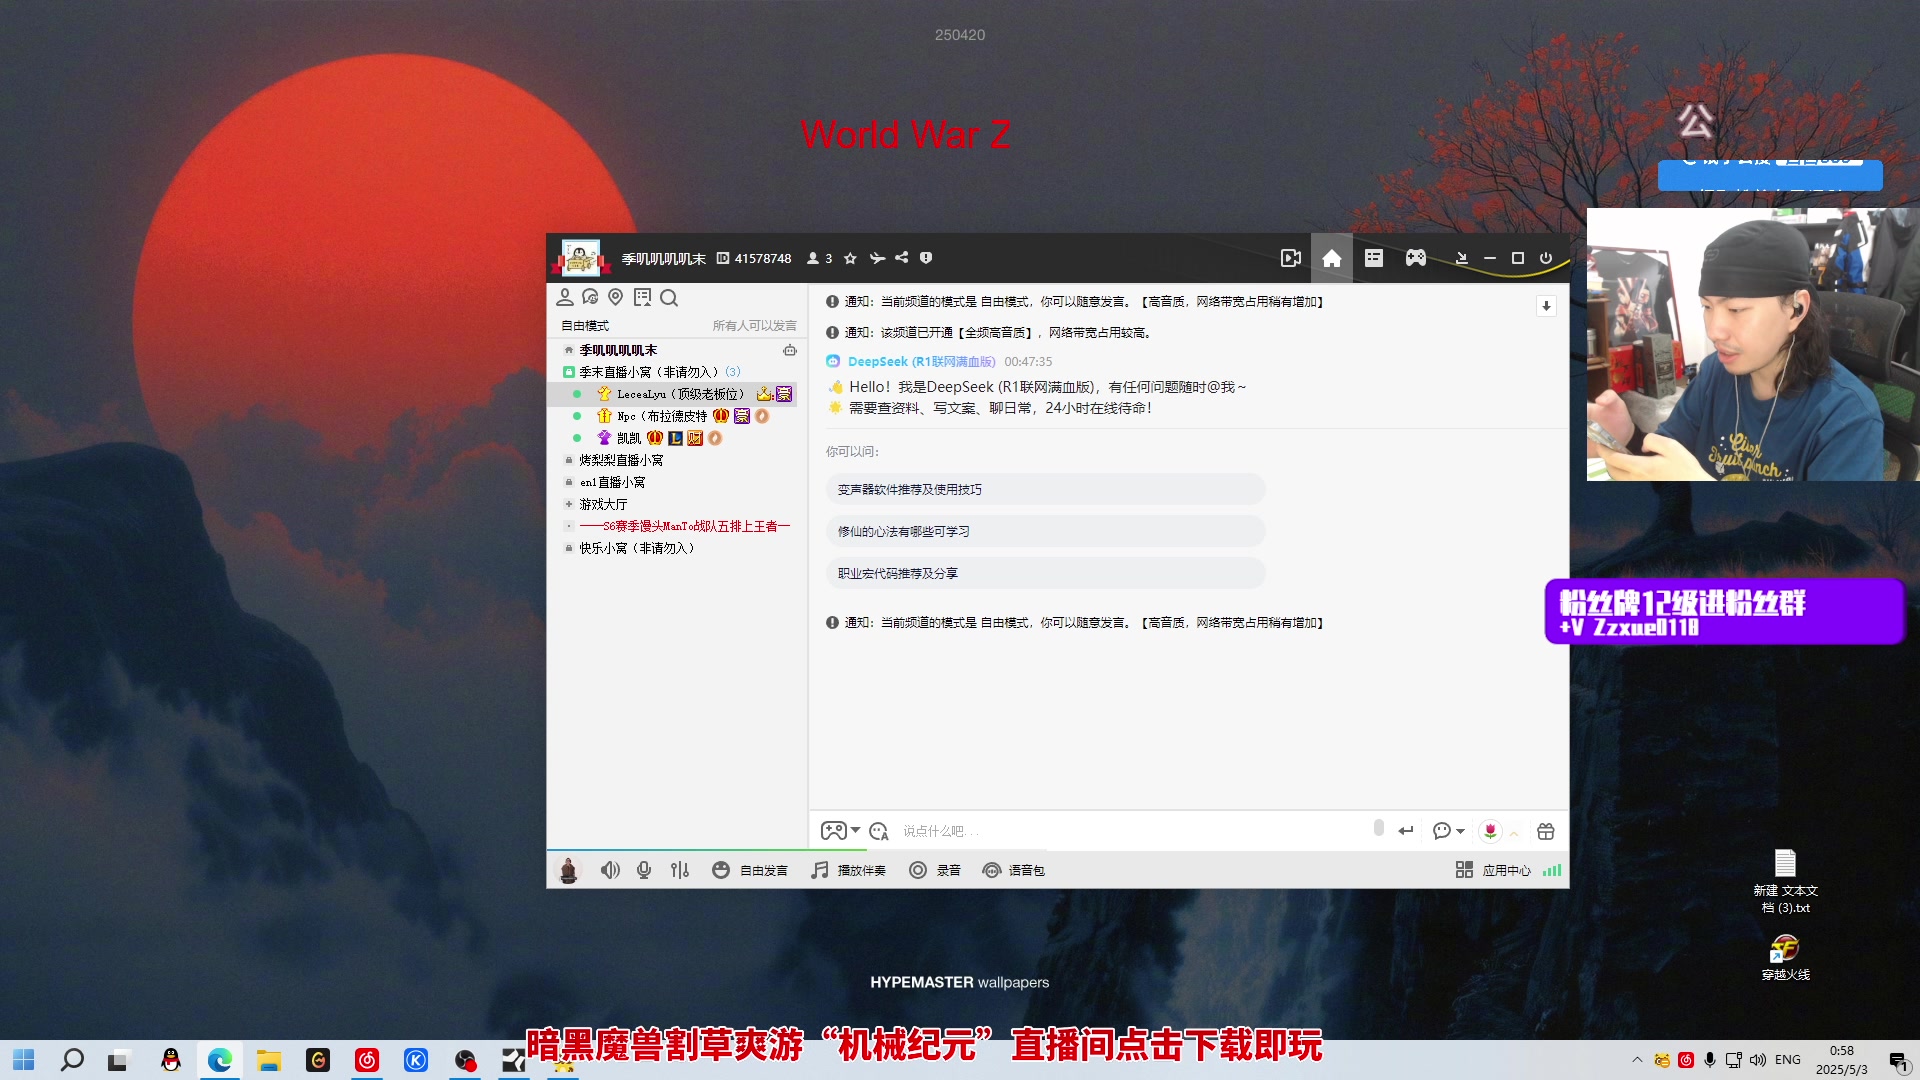Click the 播放伴奏 accompaniment button
The width and height of the screenshot is (1920, 1080).
(848, 870)
